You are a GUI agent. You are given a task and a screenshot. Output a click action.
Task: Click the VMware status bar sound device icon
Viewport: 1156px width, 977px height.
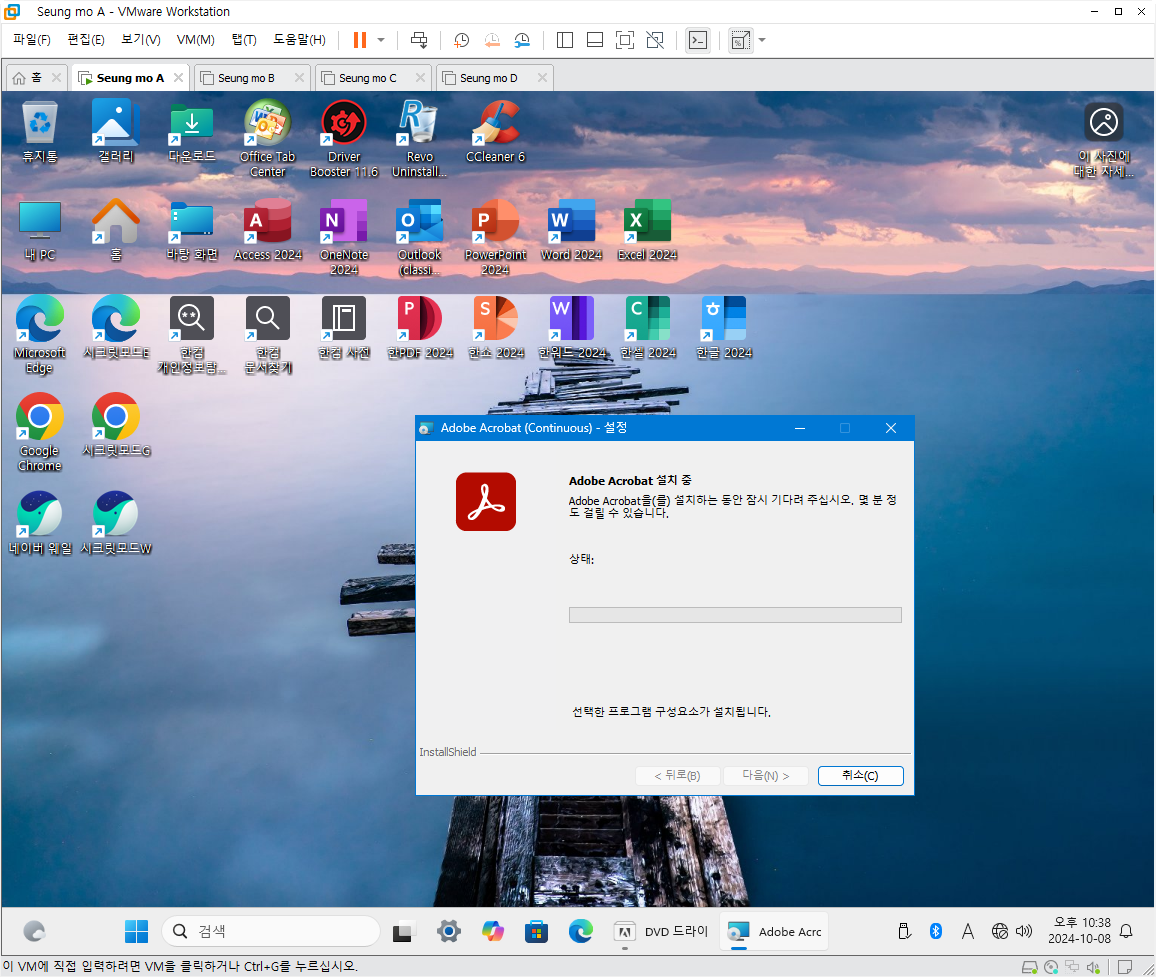pos(1093,967)
